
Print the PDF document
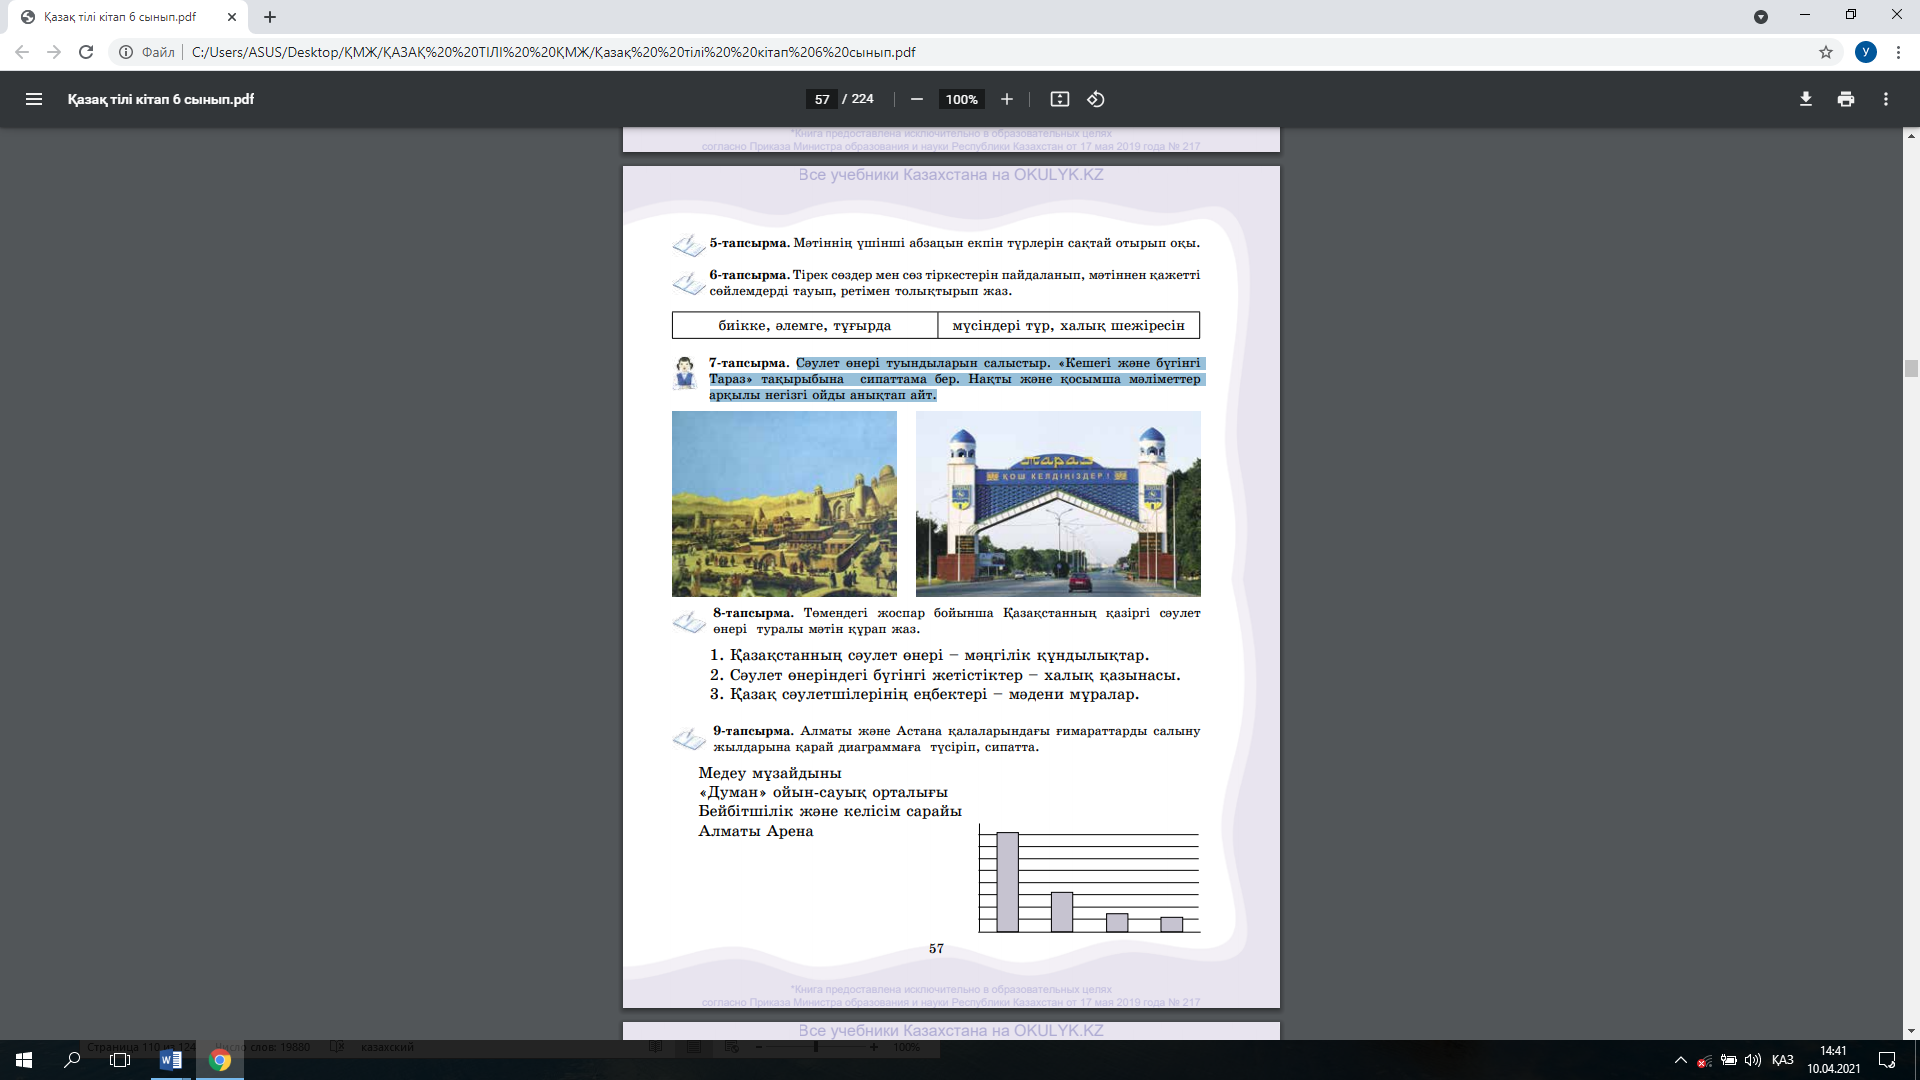[1846, 99]
